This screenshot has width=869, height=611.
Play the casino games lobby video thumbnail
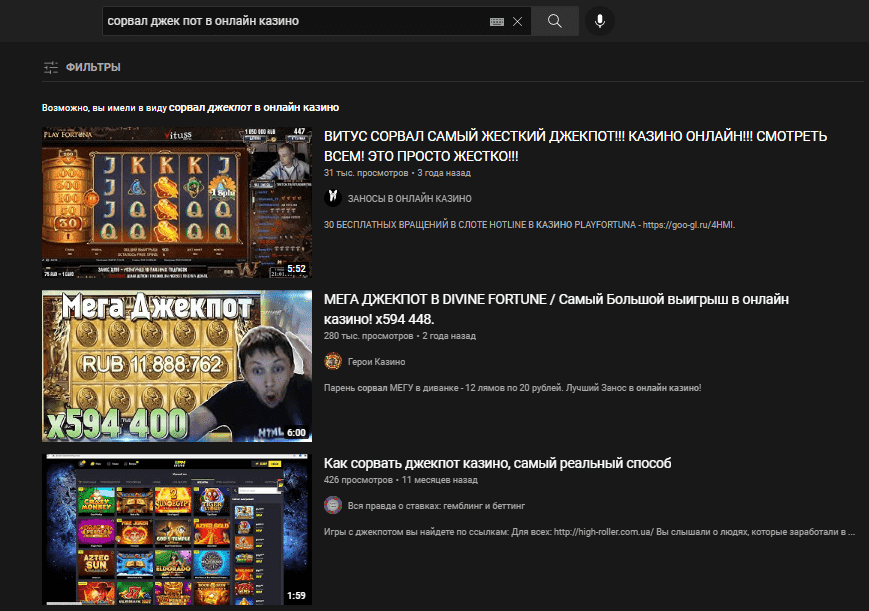pyautogui.click(x=176, y=529)
